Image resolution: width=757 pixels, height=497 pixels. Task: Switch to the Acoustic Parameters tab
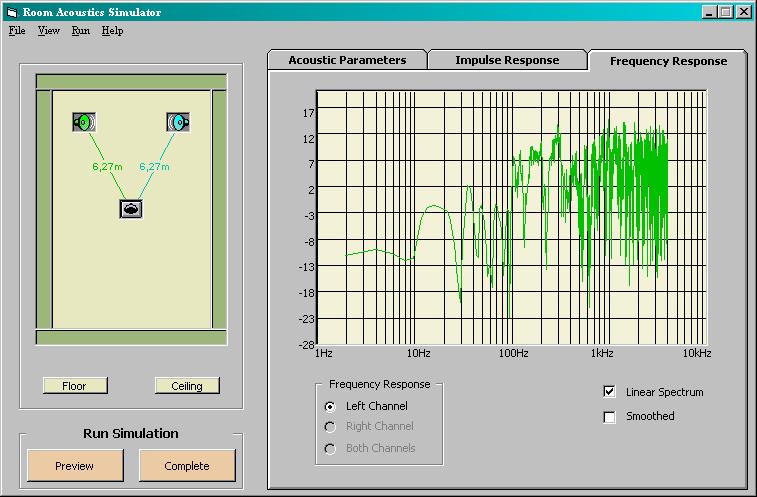click(347, 60)
